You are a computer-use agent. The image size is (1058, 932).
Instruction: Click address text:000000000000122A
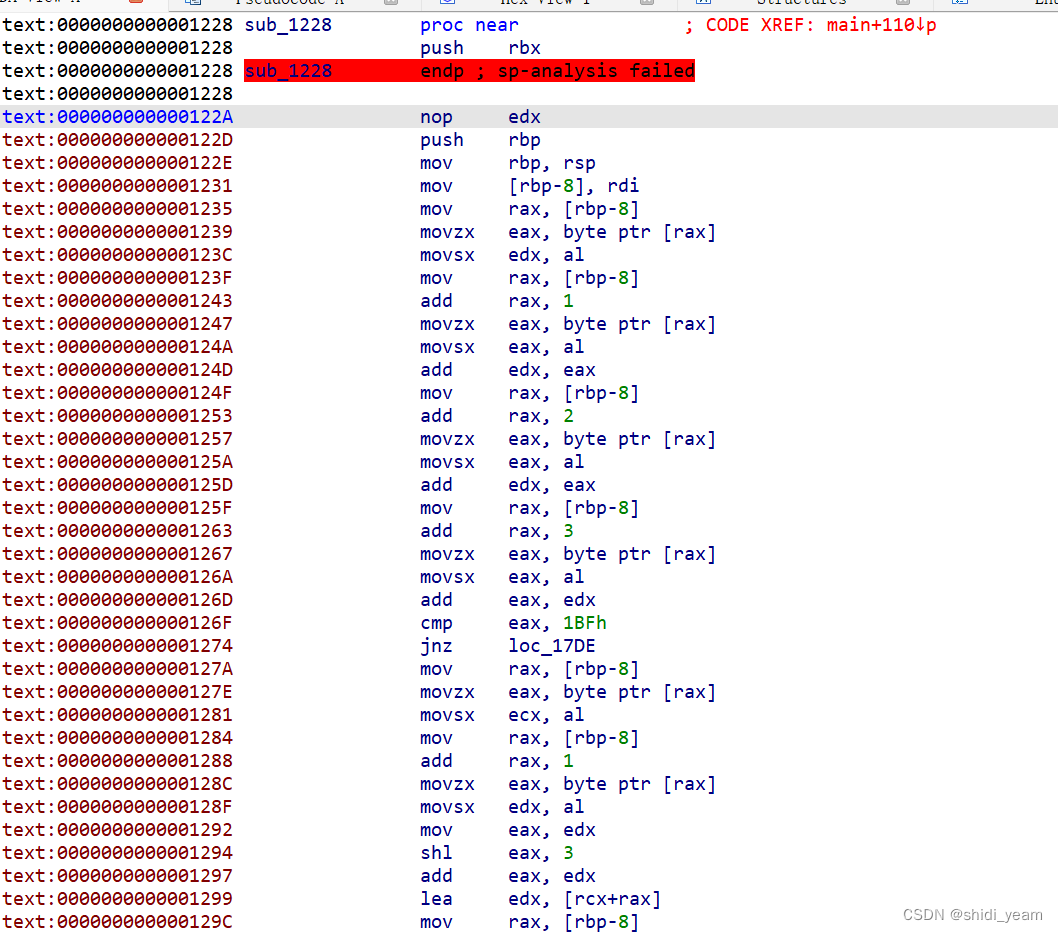click(x=117, y=116)
